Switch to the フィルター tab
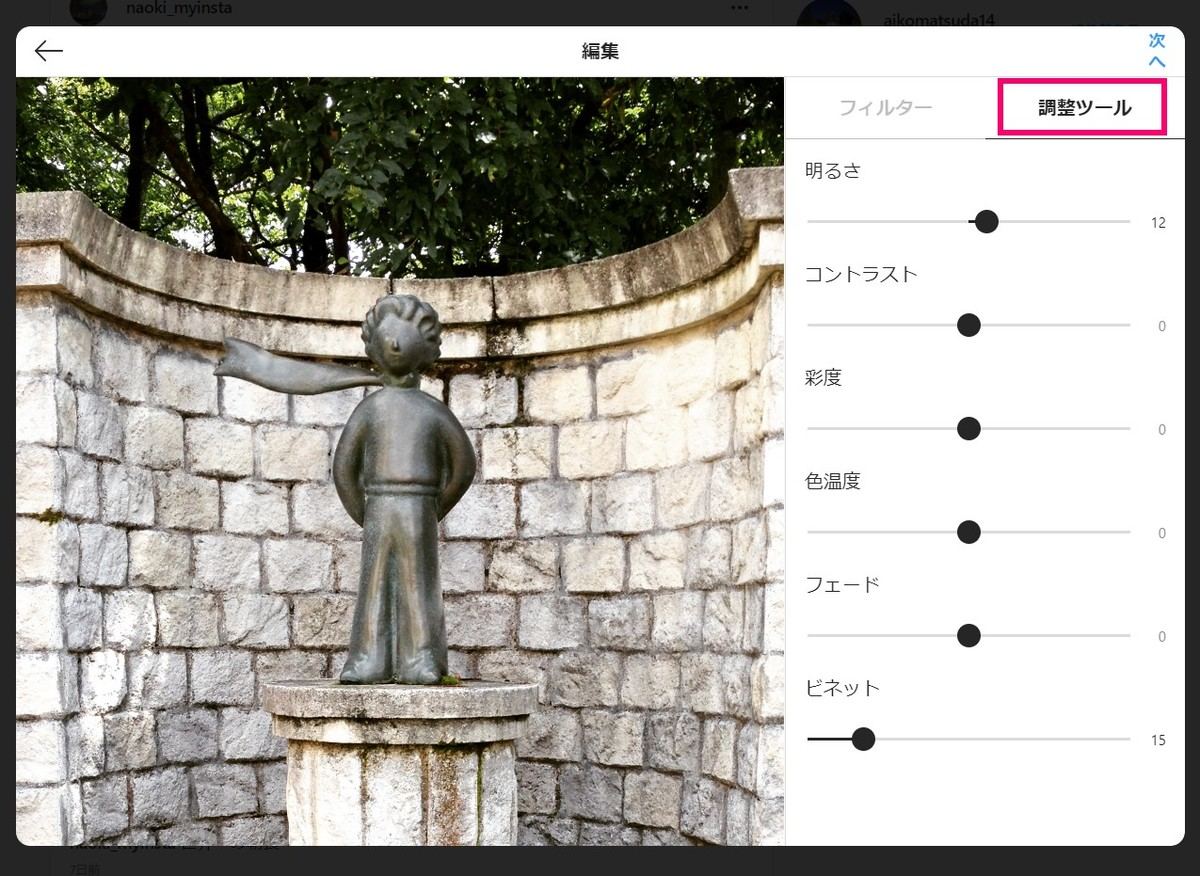This screenshot has height=876, width=1200. [885, 108]
